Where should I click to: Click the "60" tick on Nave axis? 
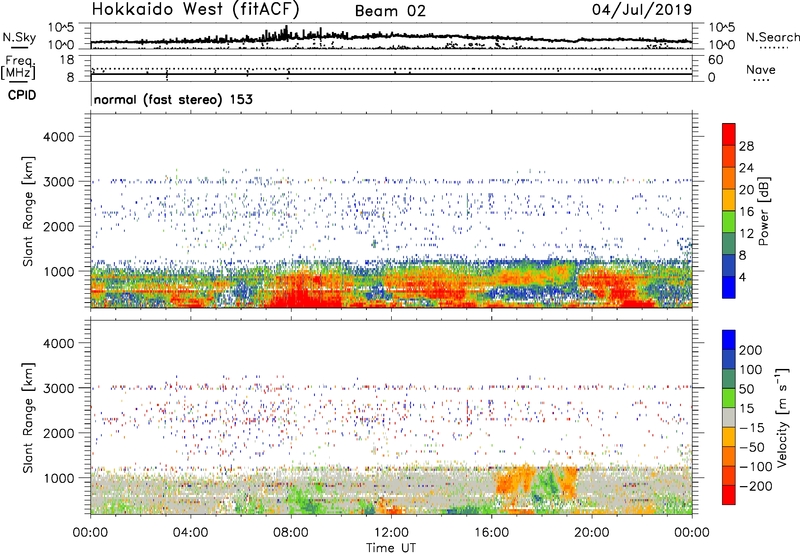(x=715, y=60)
